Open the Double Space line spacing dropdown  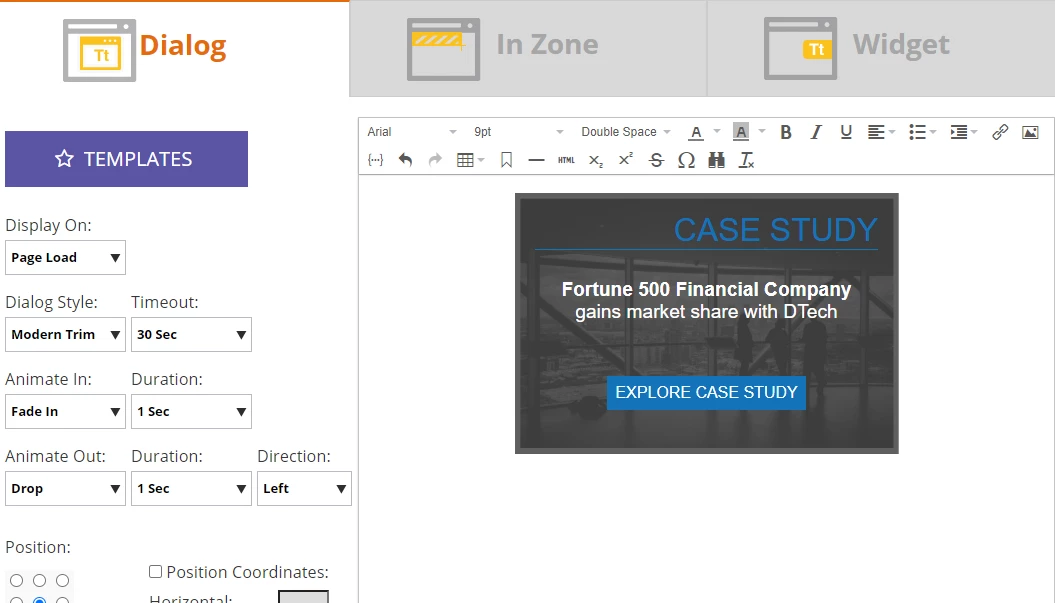[626, 132]
